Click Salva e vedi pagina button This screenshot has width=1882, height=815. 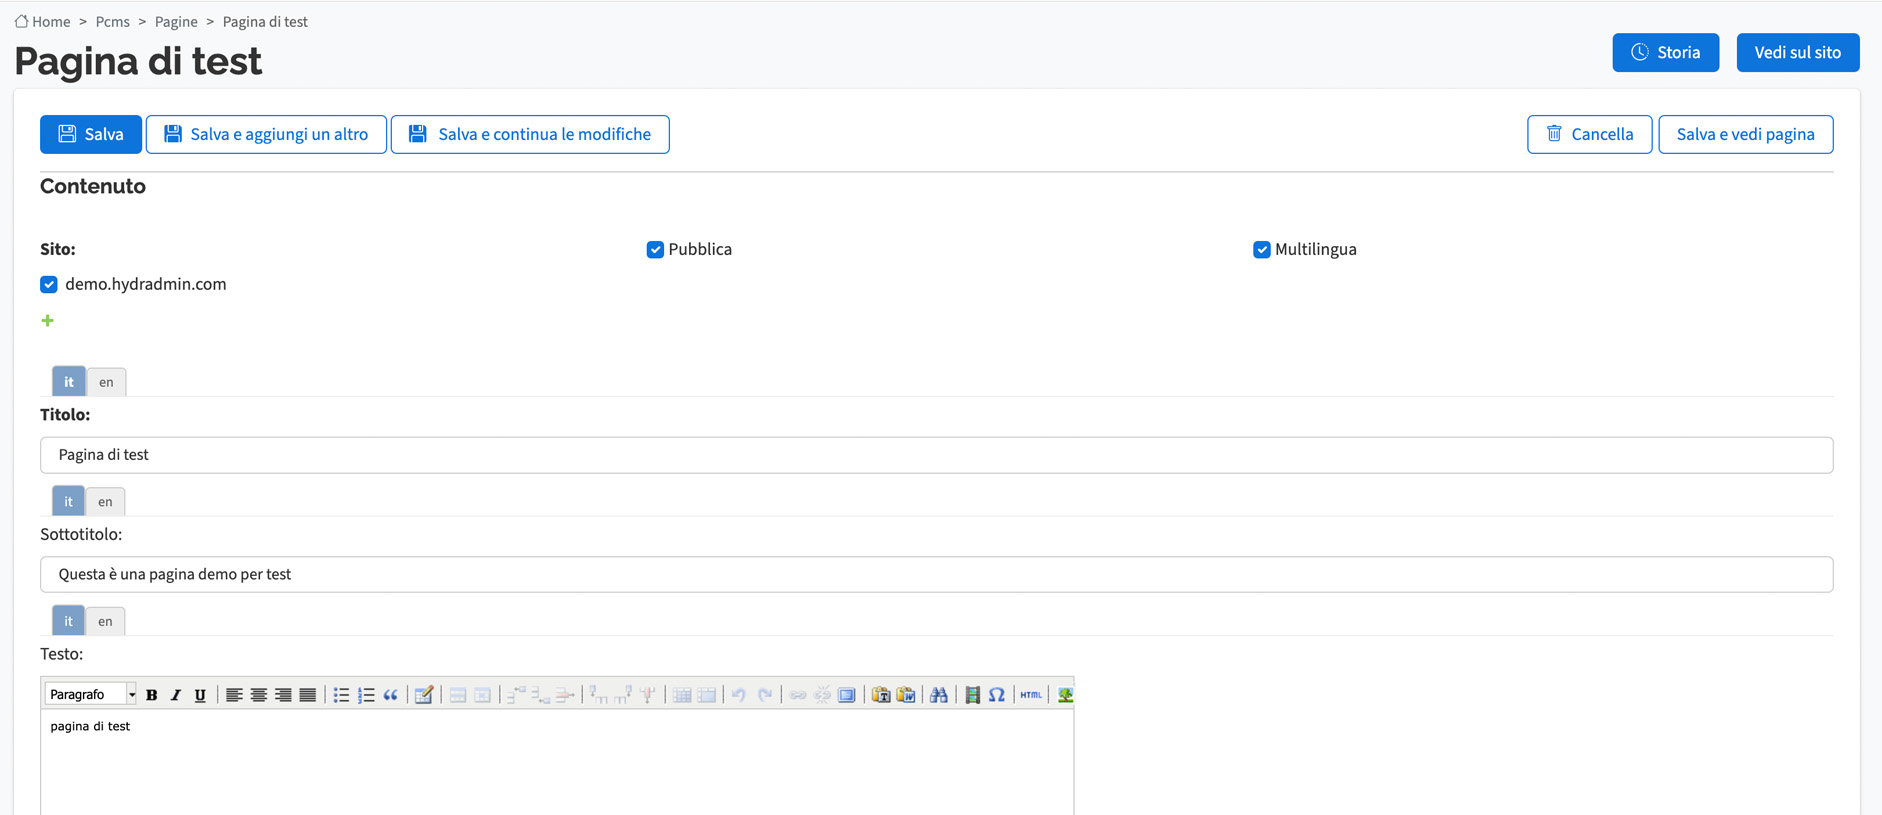pyautogui.click(x=1745, y=134)
